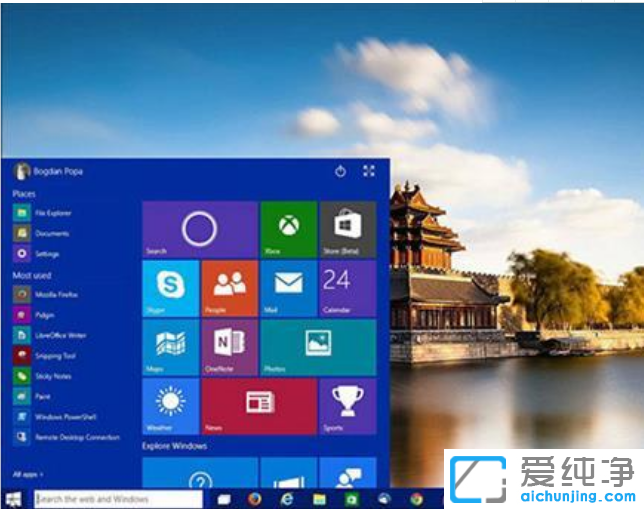Image resolution: width=644 pixels, height=509 pixels.
Task: Open the Photos tile
Action: point(318,348)
